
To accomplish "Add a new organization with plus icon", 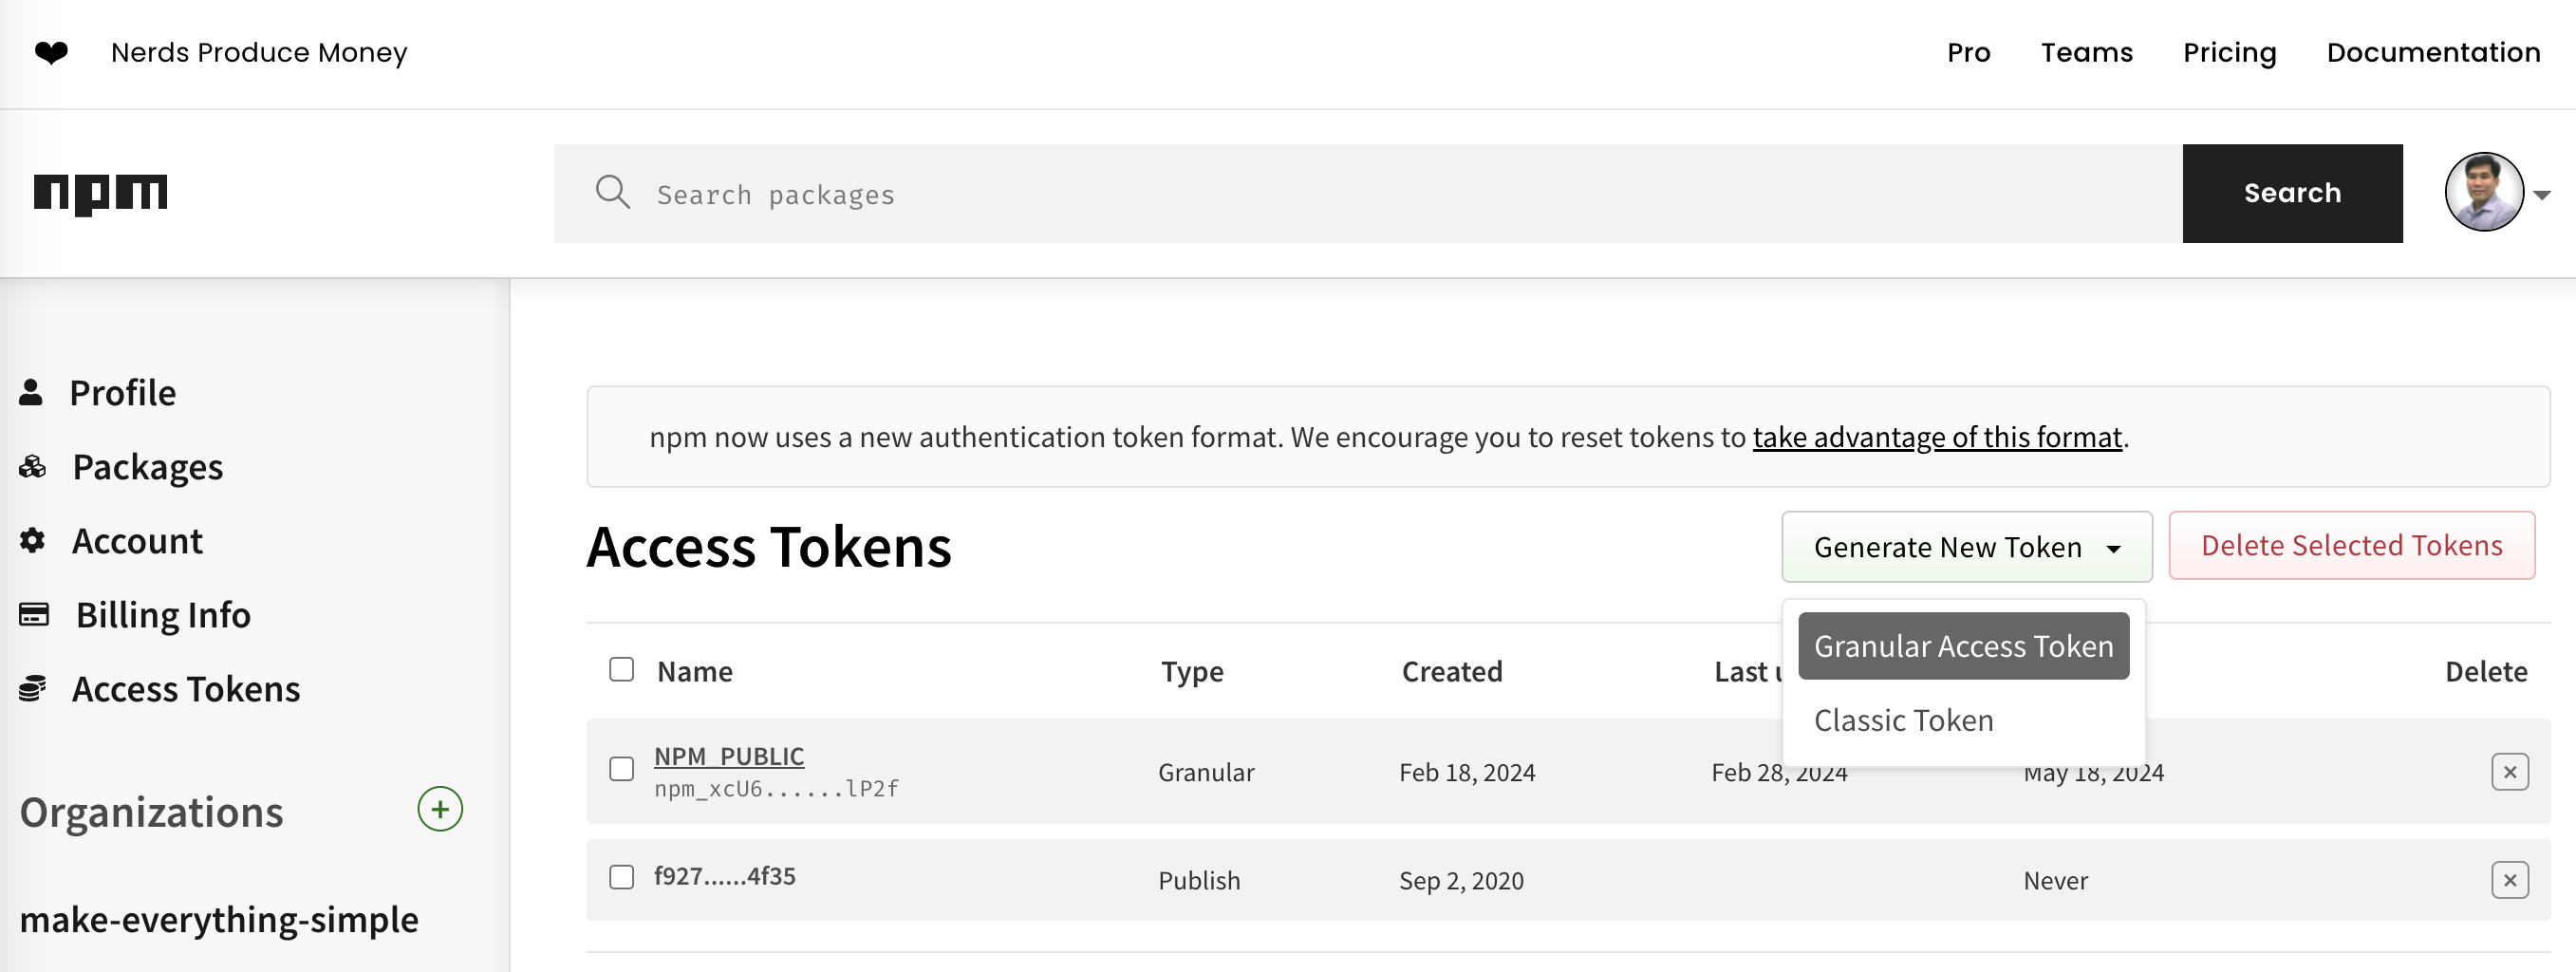I will (x=440, y=809).
